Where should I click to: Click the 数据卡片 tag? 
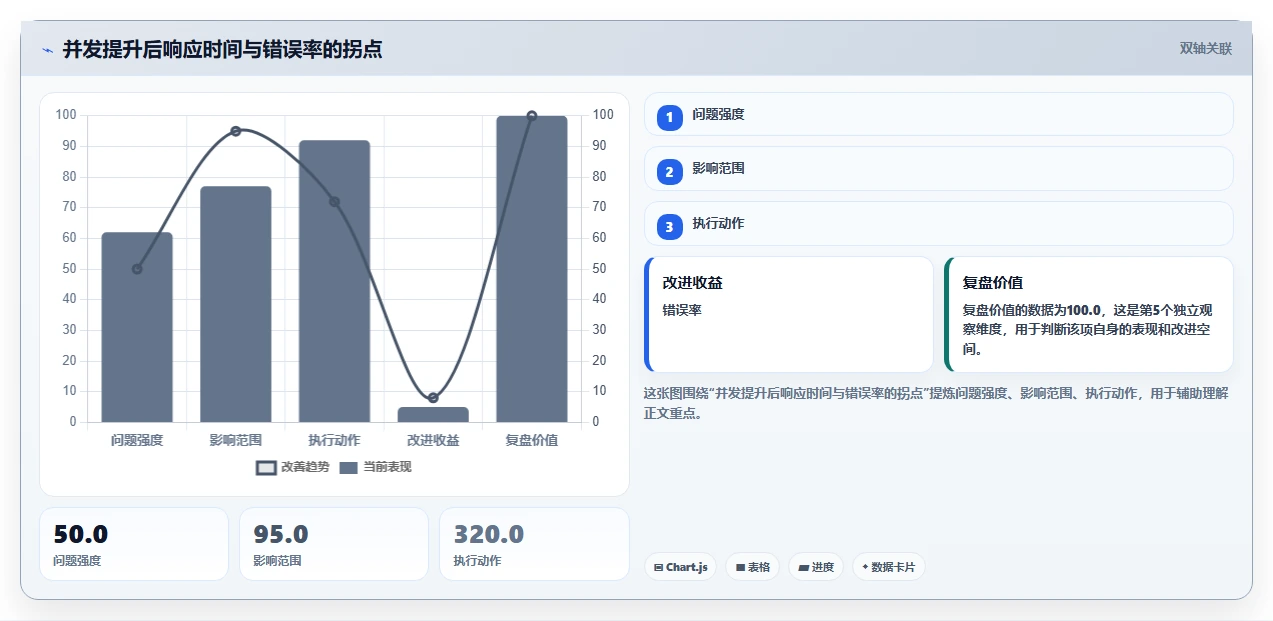pos(888,567)
